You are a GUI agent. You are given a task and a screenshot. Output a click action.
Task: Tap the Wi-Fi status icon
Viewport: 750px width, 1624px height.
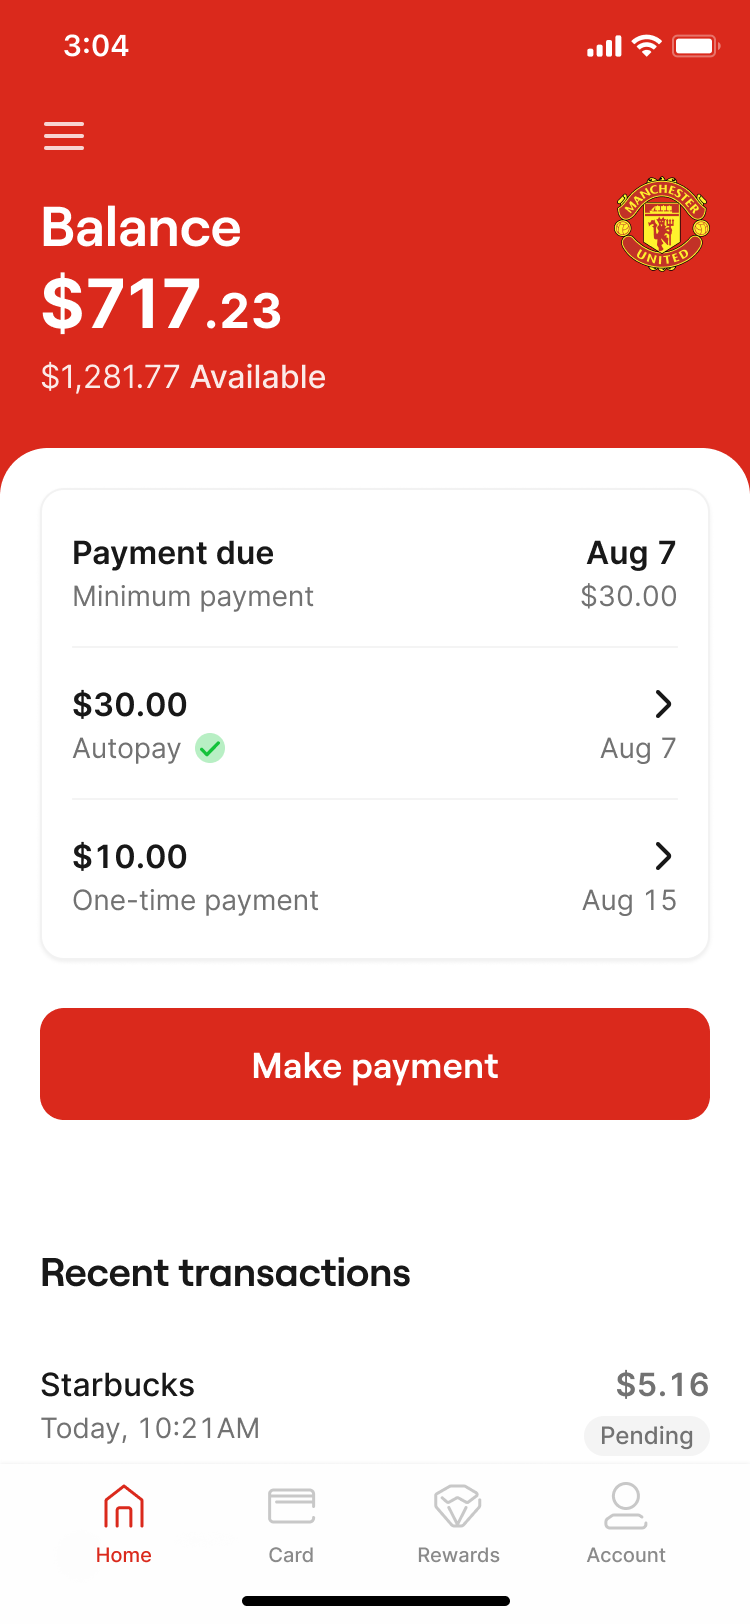point(647,46)
